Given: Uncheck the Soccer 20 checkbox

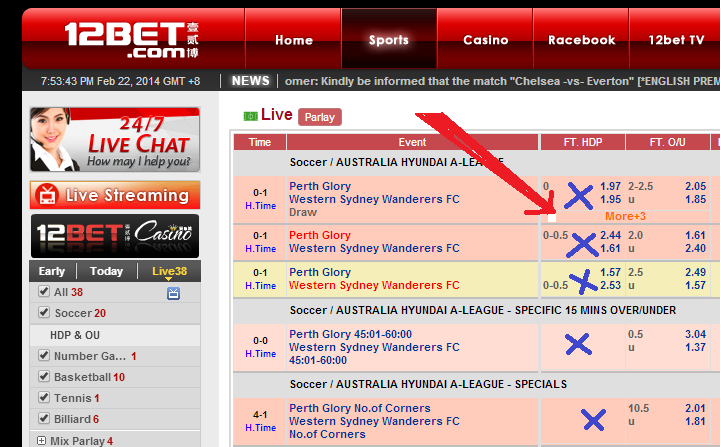Looking at the screenshot, I should point(44,312).
